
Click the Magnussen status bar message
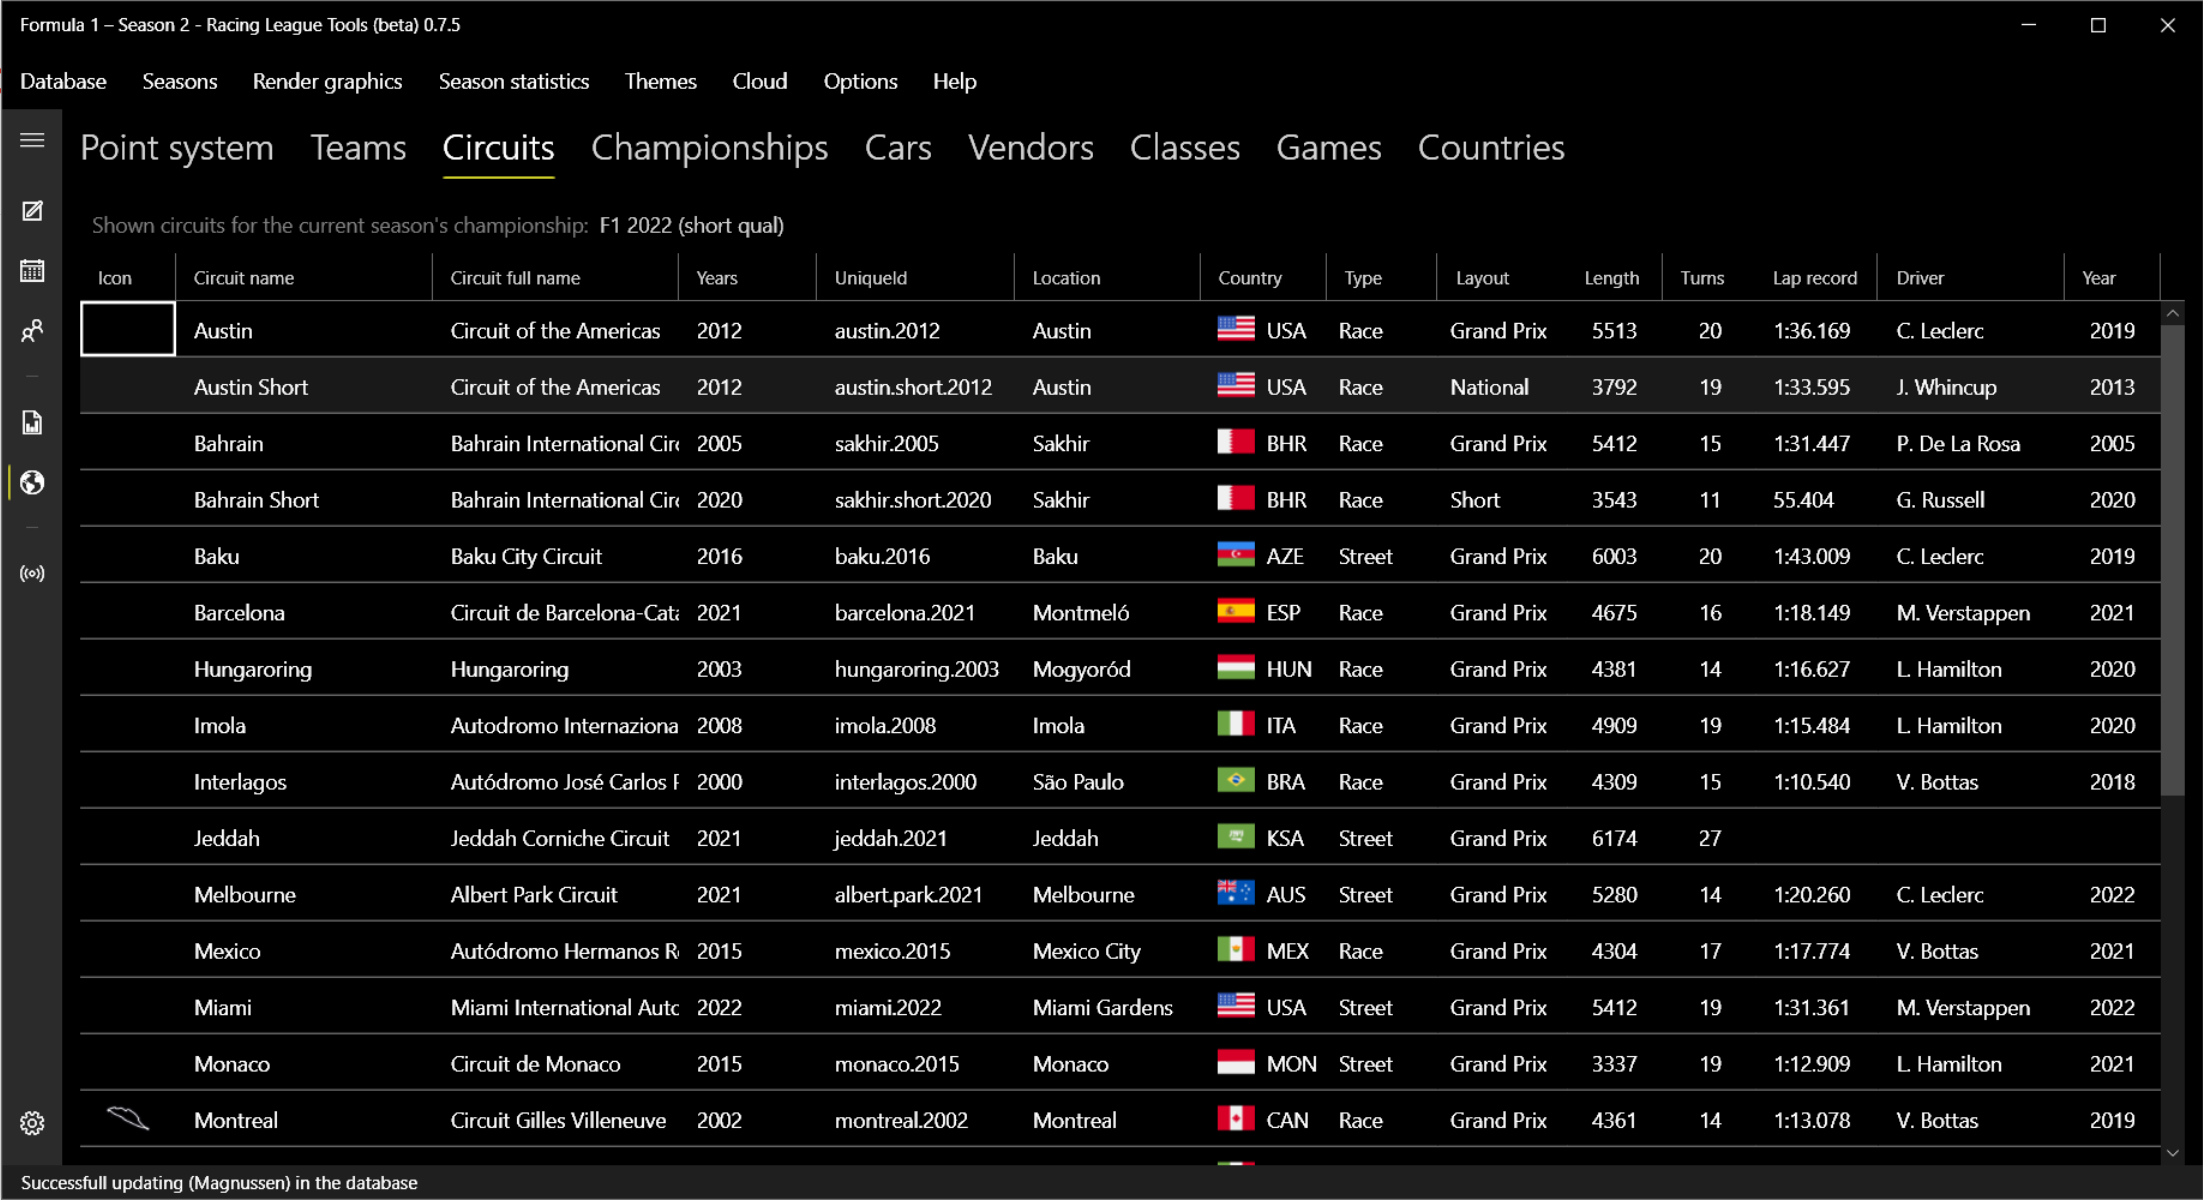pyautogui.click(x=219, y=1182)
